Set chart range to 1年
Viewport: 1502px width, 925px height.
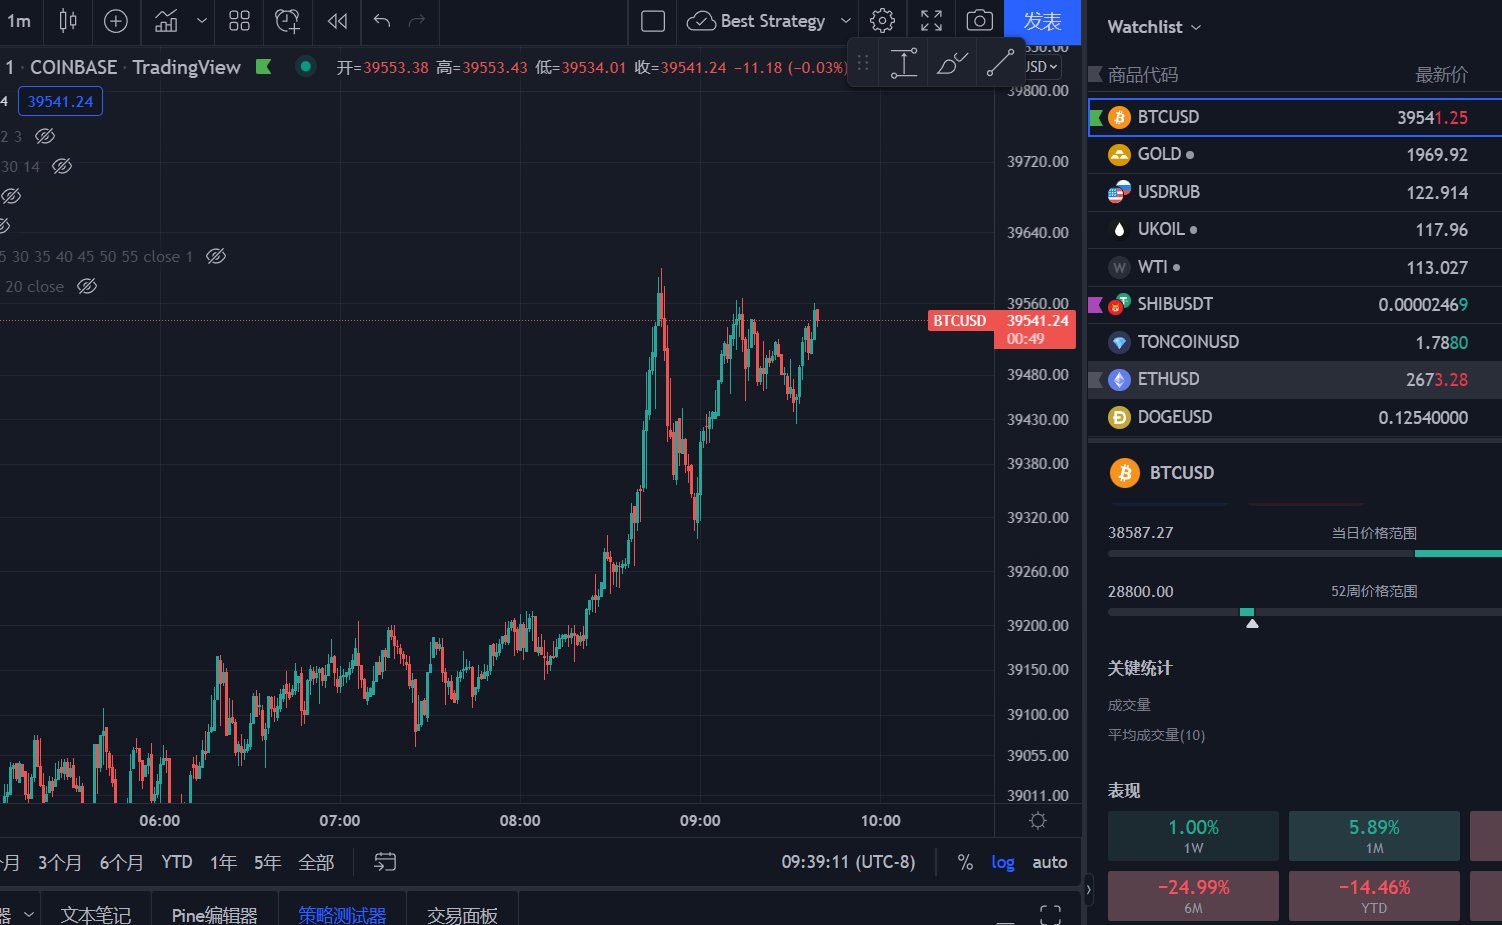coord(223,862)
